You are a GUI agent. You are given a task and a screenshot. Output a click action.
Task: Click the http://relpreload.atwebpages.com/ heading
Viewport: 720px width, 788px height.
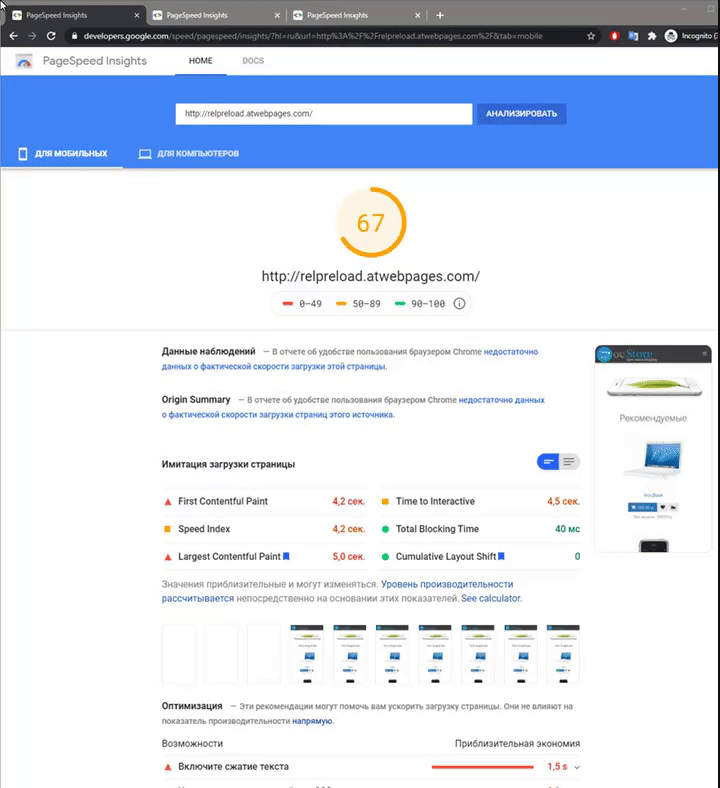[371, 276]
